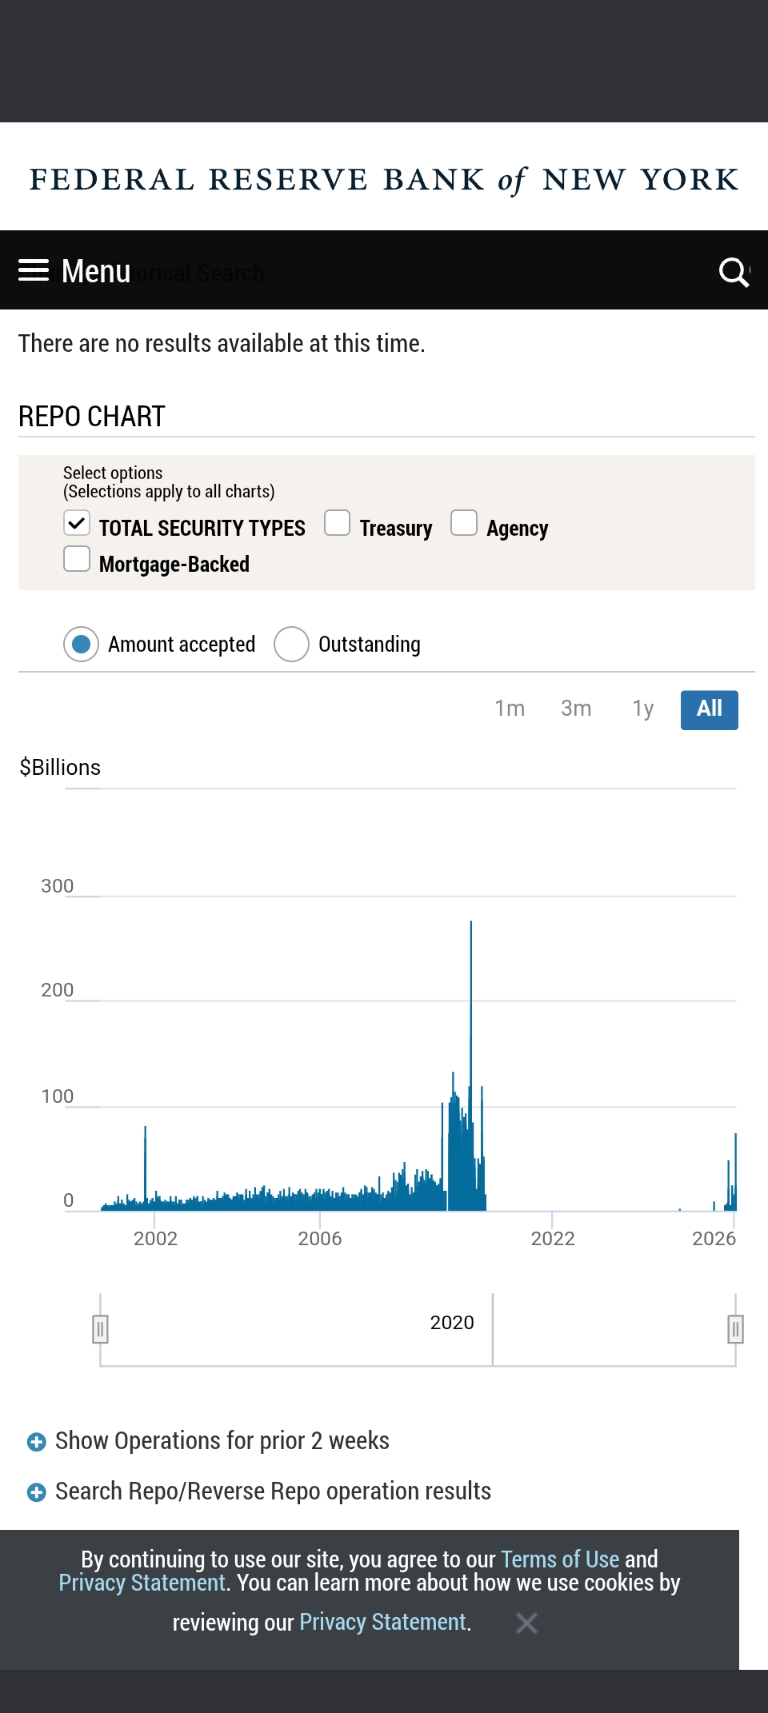Click the search magnifier icon
This screenshot has height=1713, width=768.
733,272
